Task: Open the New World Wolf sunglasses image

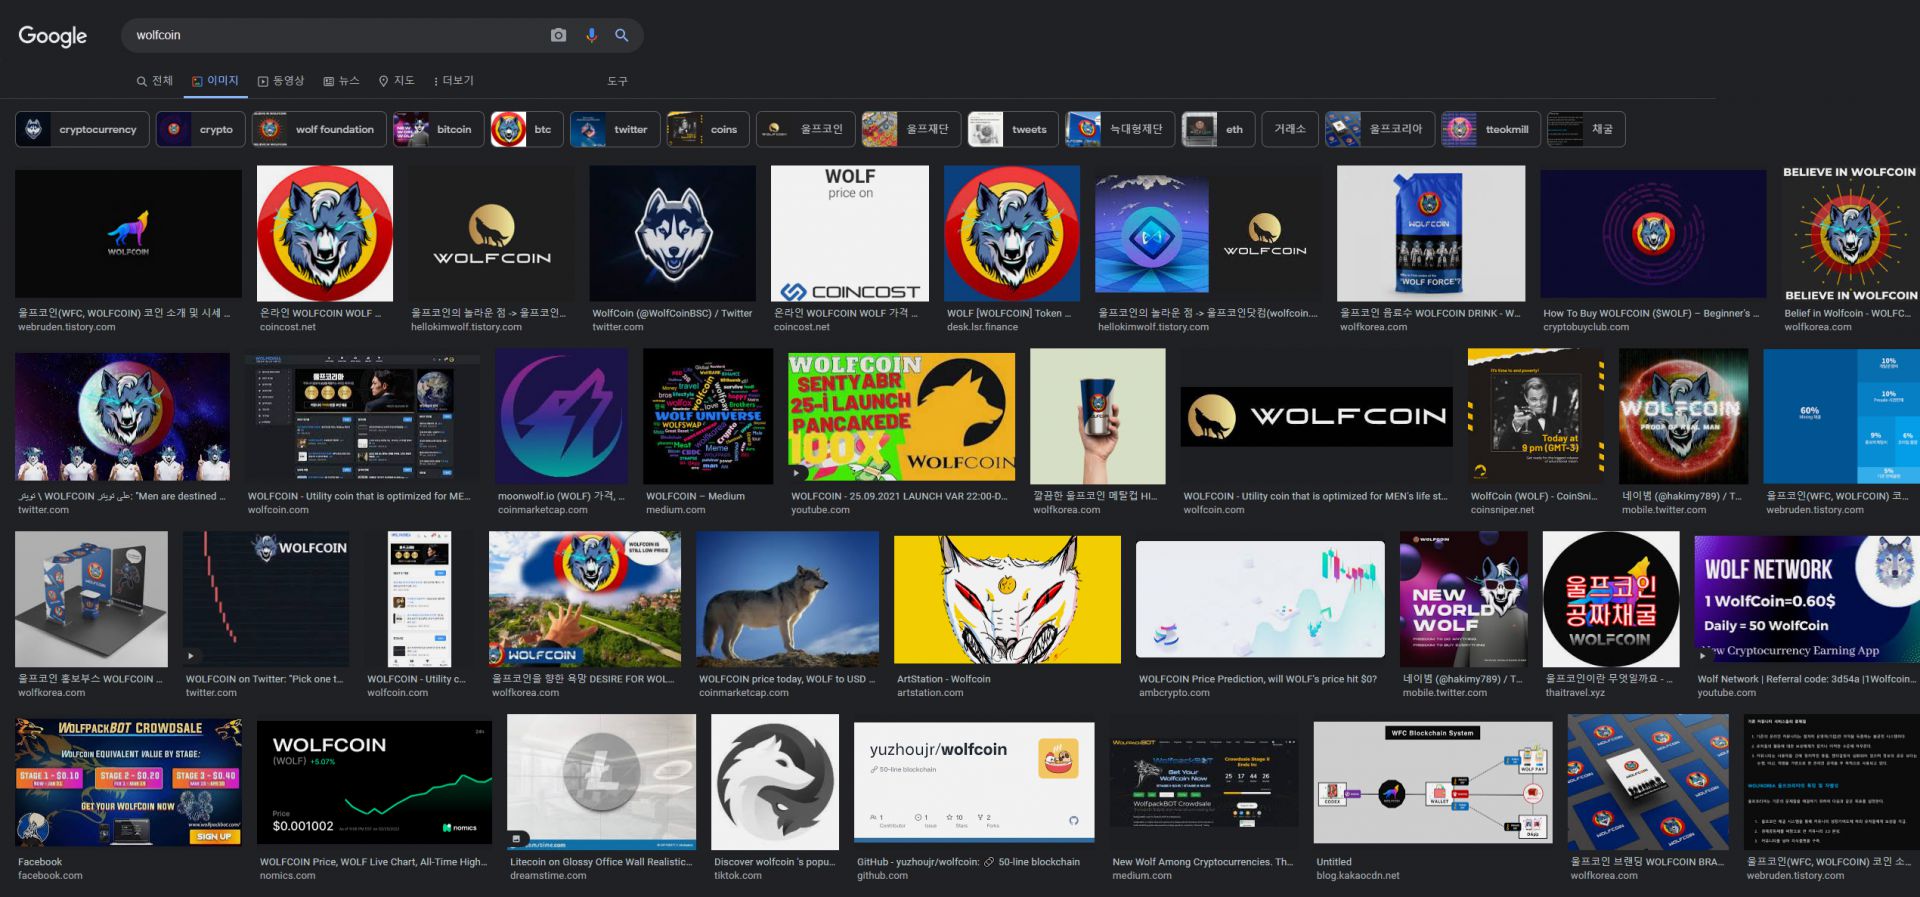Action: click(x=1464, y=599)
